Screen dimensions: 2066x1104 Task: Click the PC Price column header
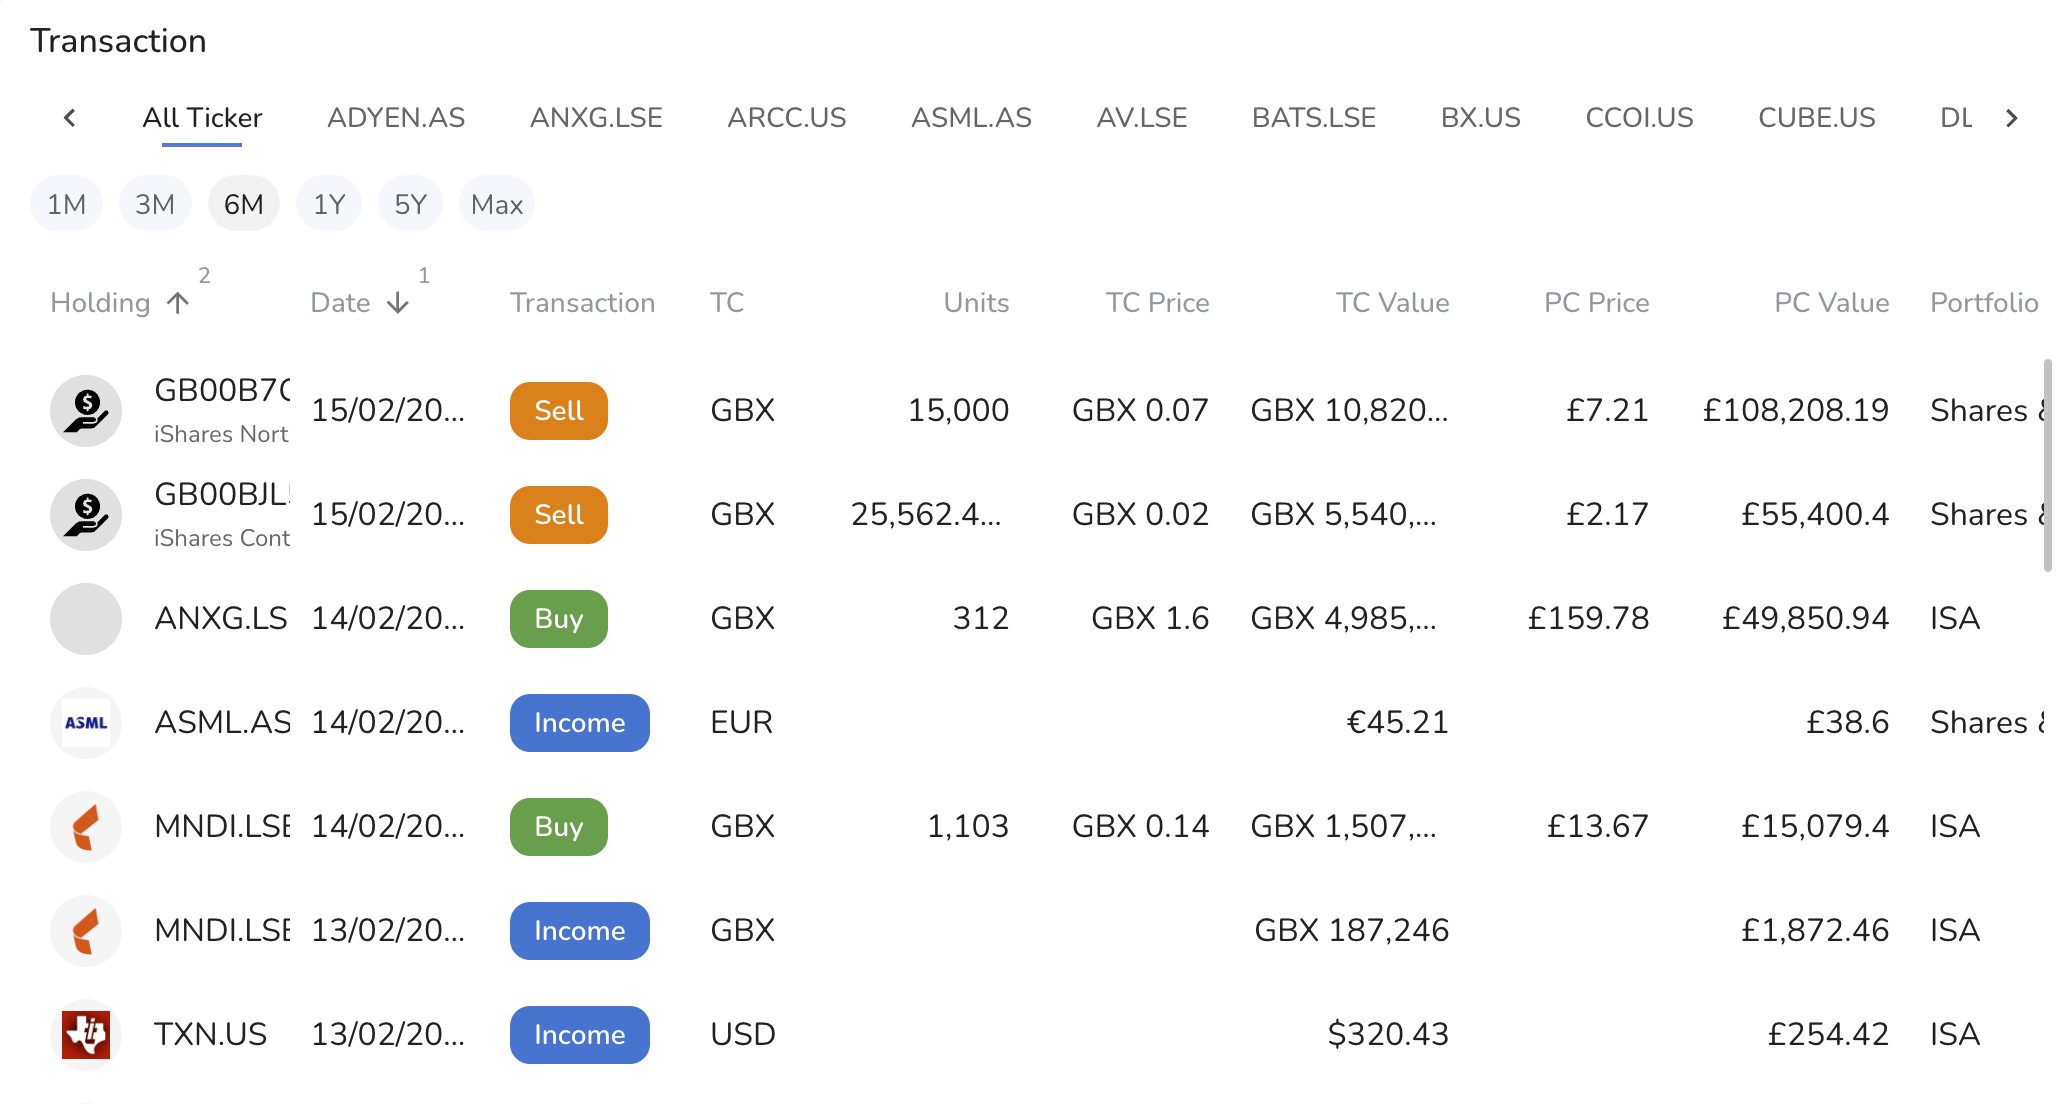click(1596, 303)
